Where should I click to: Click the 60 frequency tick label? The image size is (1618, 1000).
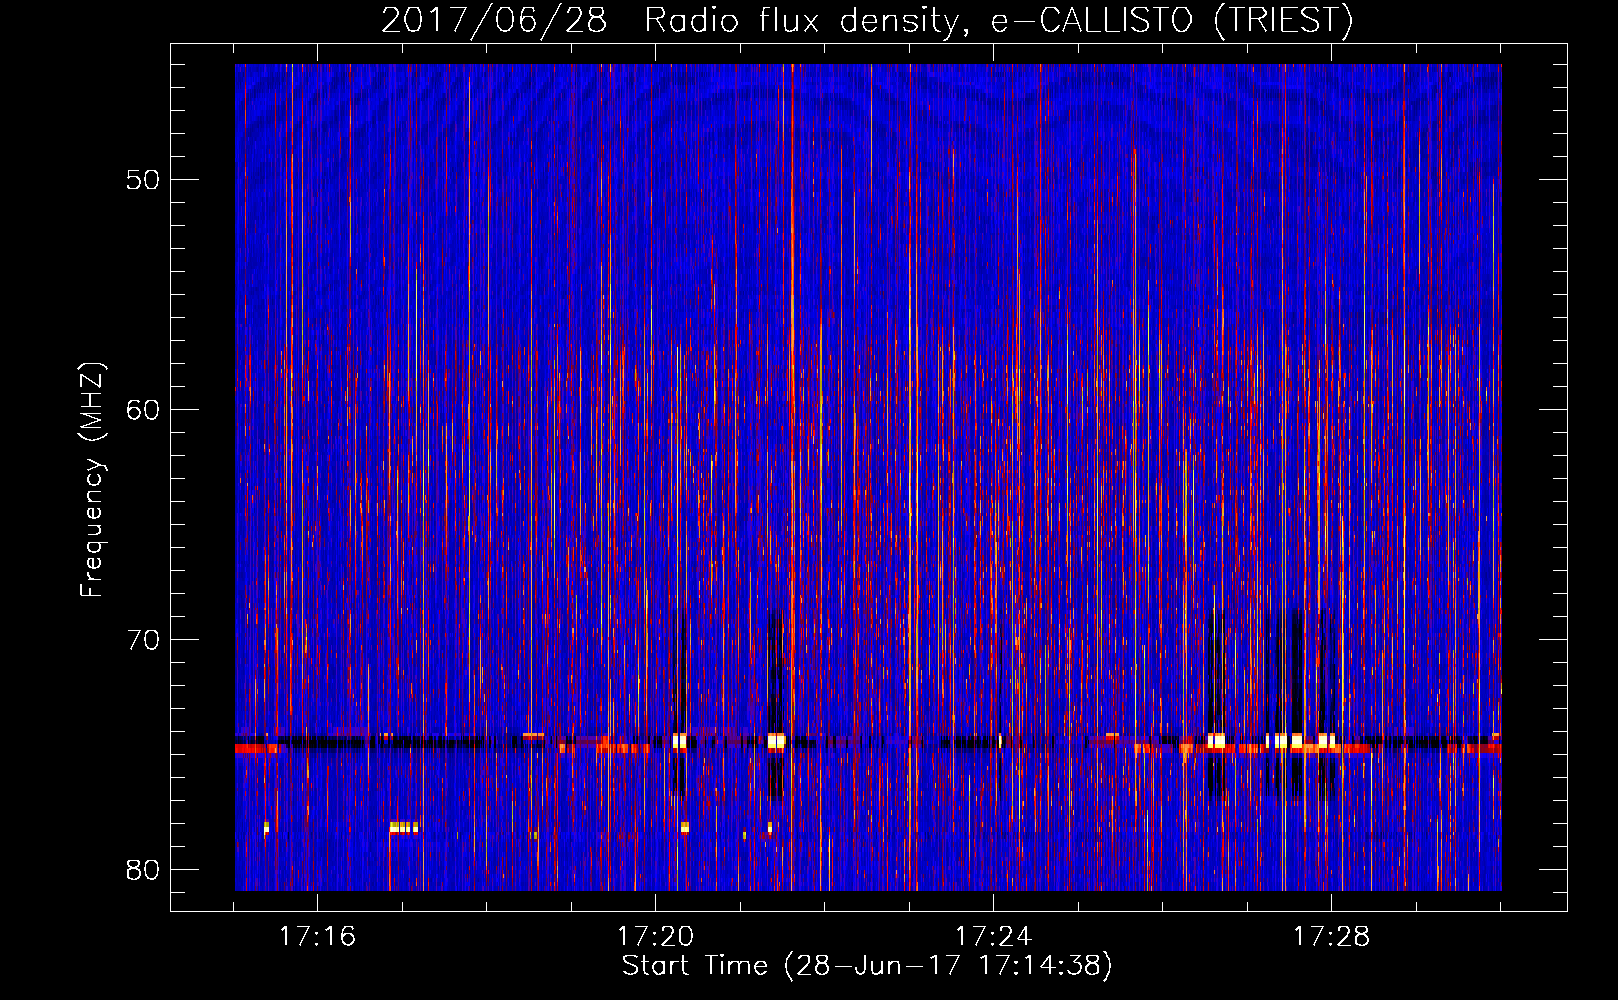click(143, 410)
